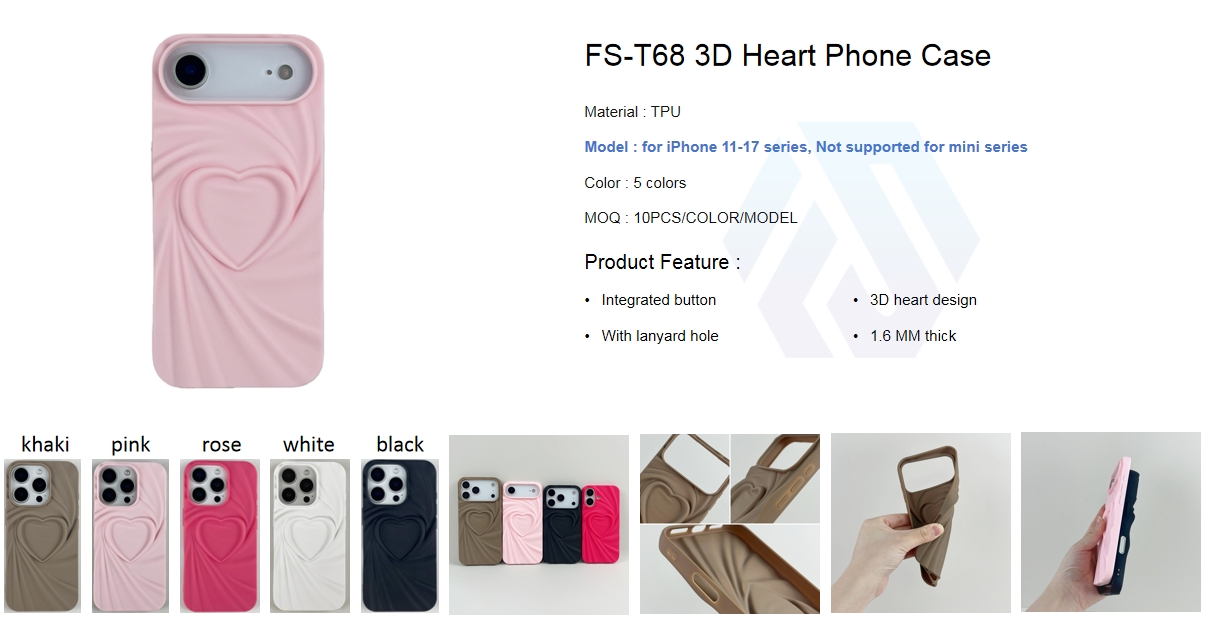Click the FS-T68 3D Heart Phone Case title

[x=787, y=56]
